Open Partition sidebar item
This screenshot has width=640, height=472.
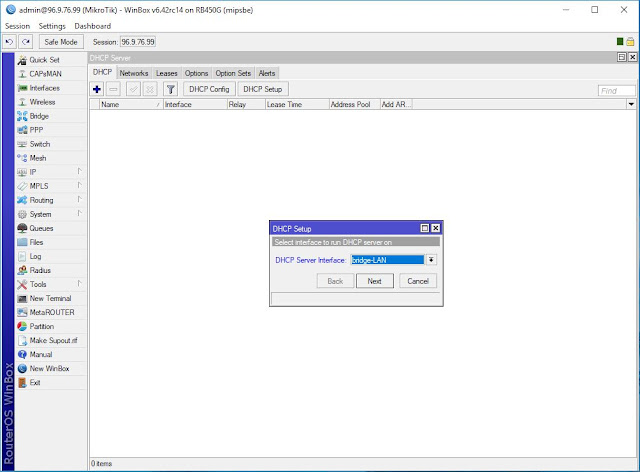click(x=51, y=326)
